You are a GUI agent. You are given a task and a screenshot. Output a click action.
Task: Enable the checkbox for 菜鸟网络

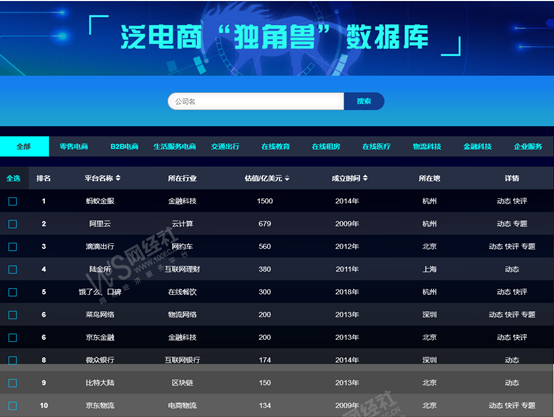coord(13,315)
